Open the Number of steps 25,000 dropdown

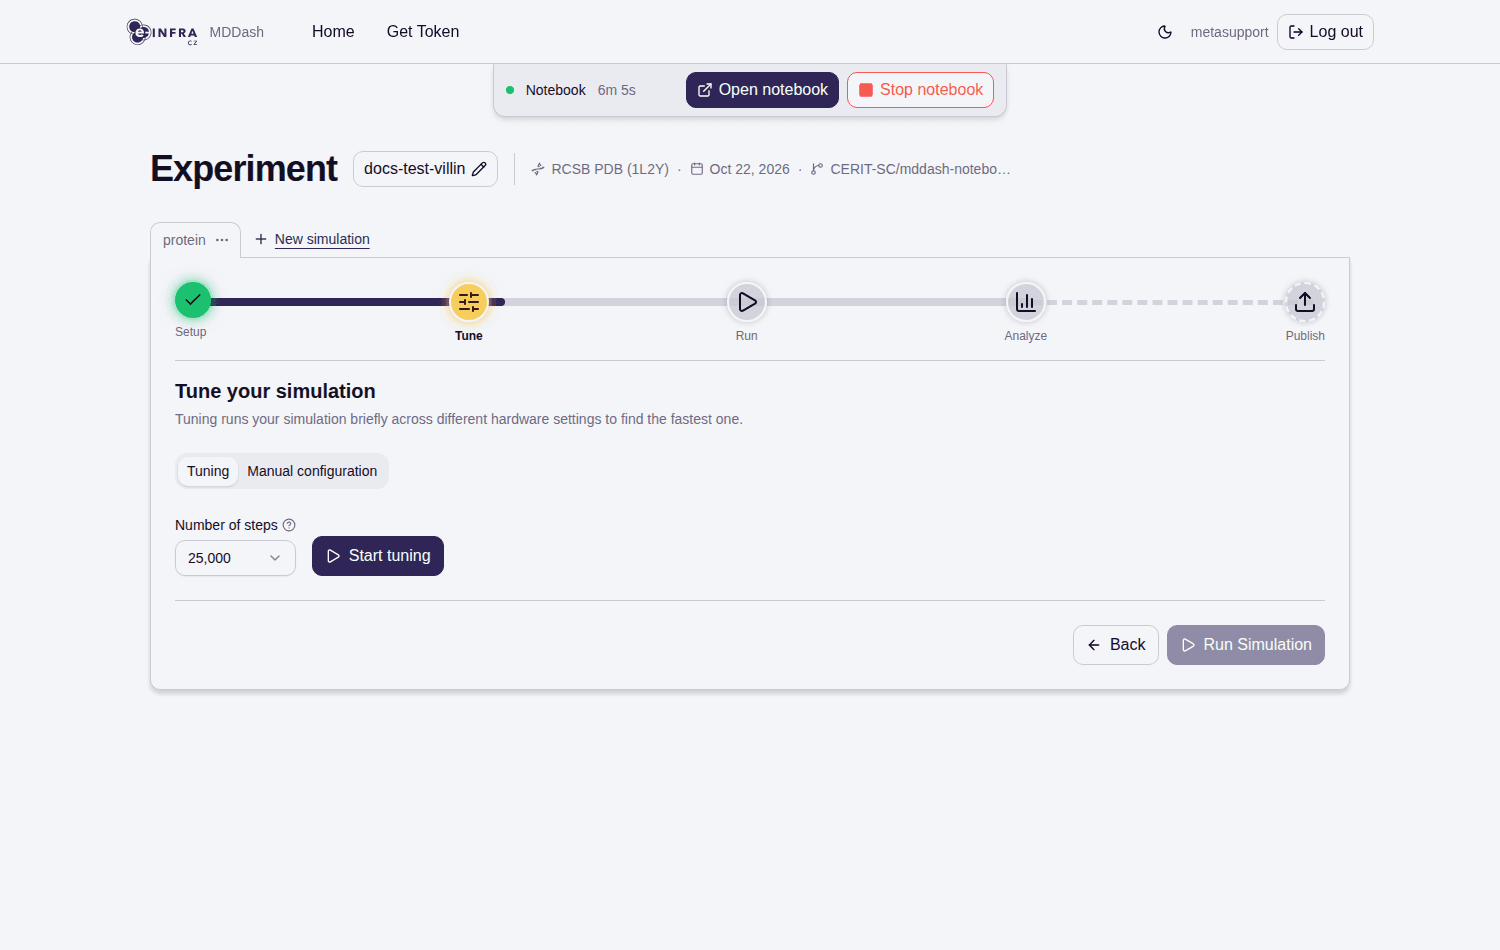(x=235, y=558)
